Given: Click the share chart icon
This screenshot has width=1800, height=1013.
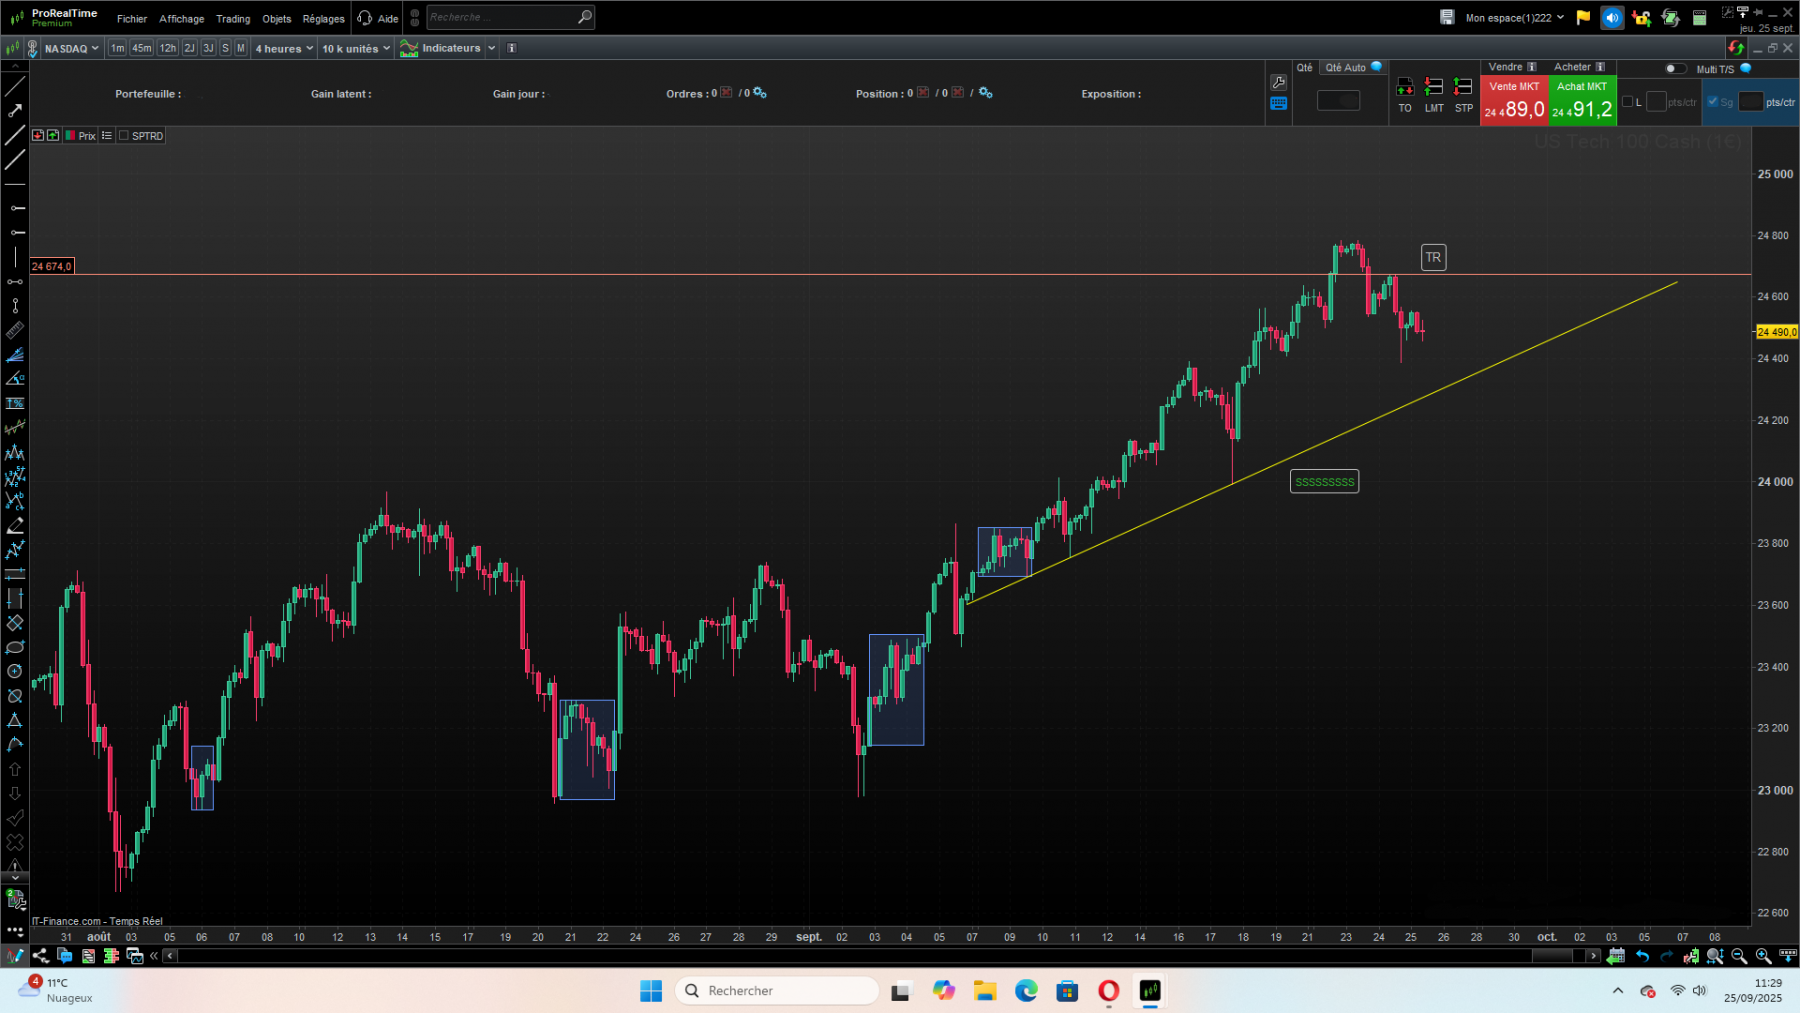Looking at the screenshot, I should click(41, 956).
